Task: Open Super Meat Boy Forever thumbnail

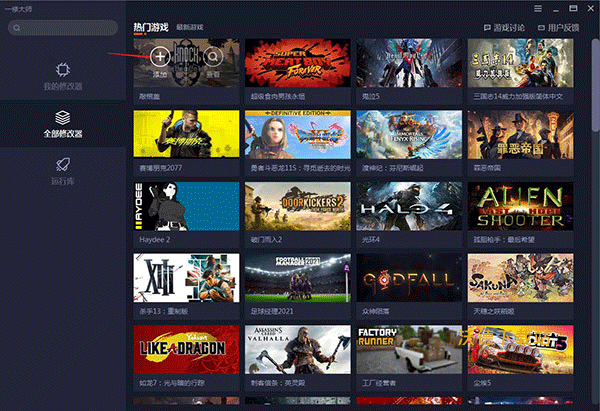Action: point(297,62)
